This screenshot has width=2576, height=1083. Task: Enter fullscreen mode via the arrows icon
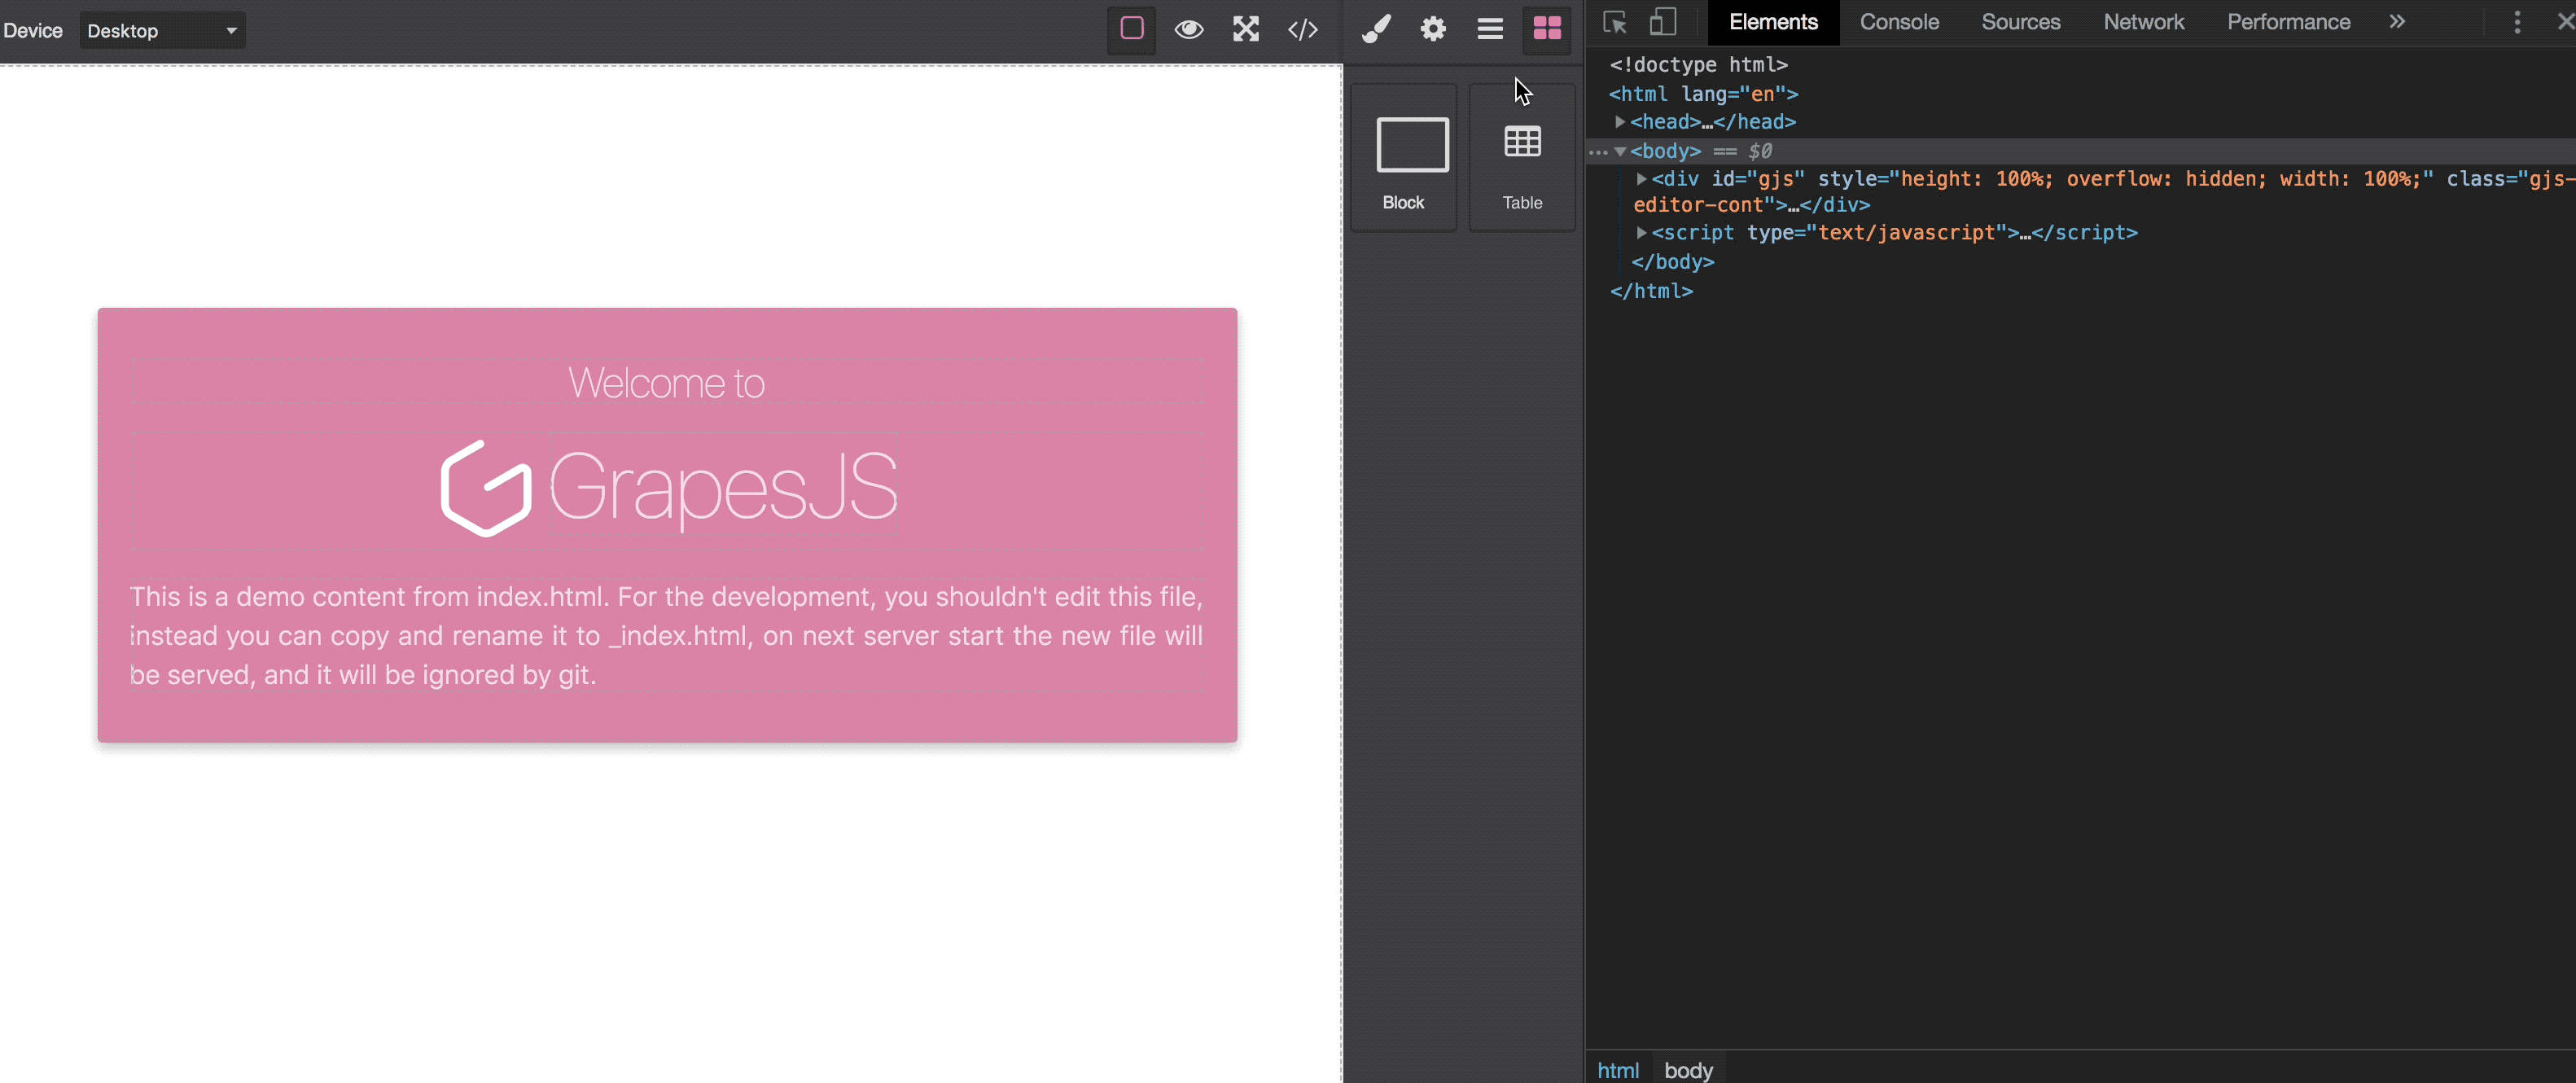click(1245, 29)
